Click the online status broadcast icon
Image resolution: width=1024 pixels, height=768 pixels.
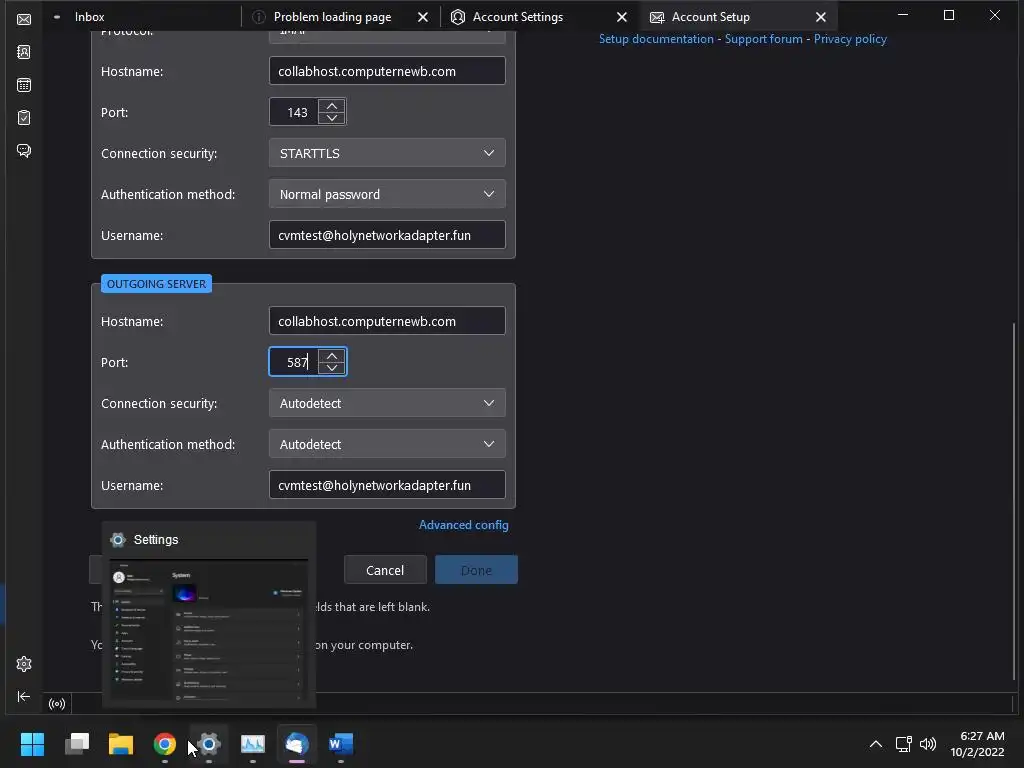tap(57, 703)
